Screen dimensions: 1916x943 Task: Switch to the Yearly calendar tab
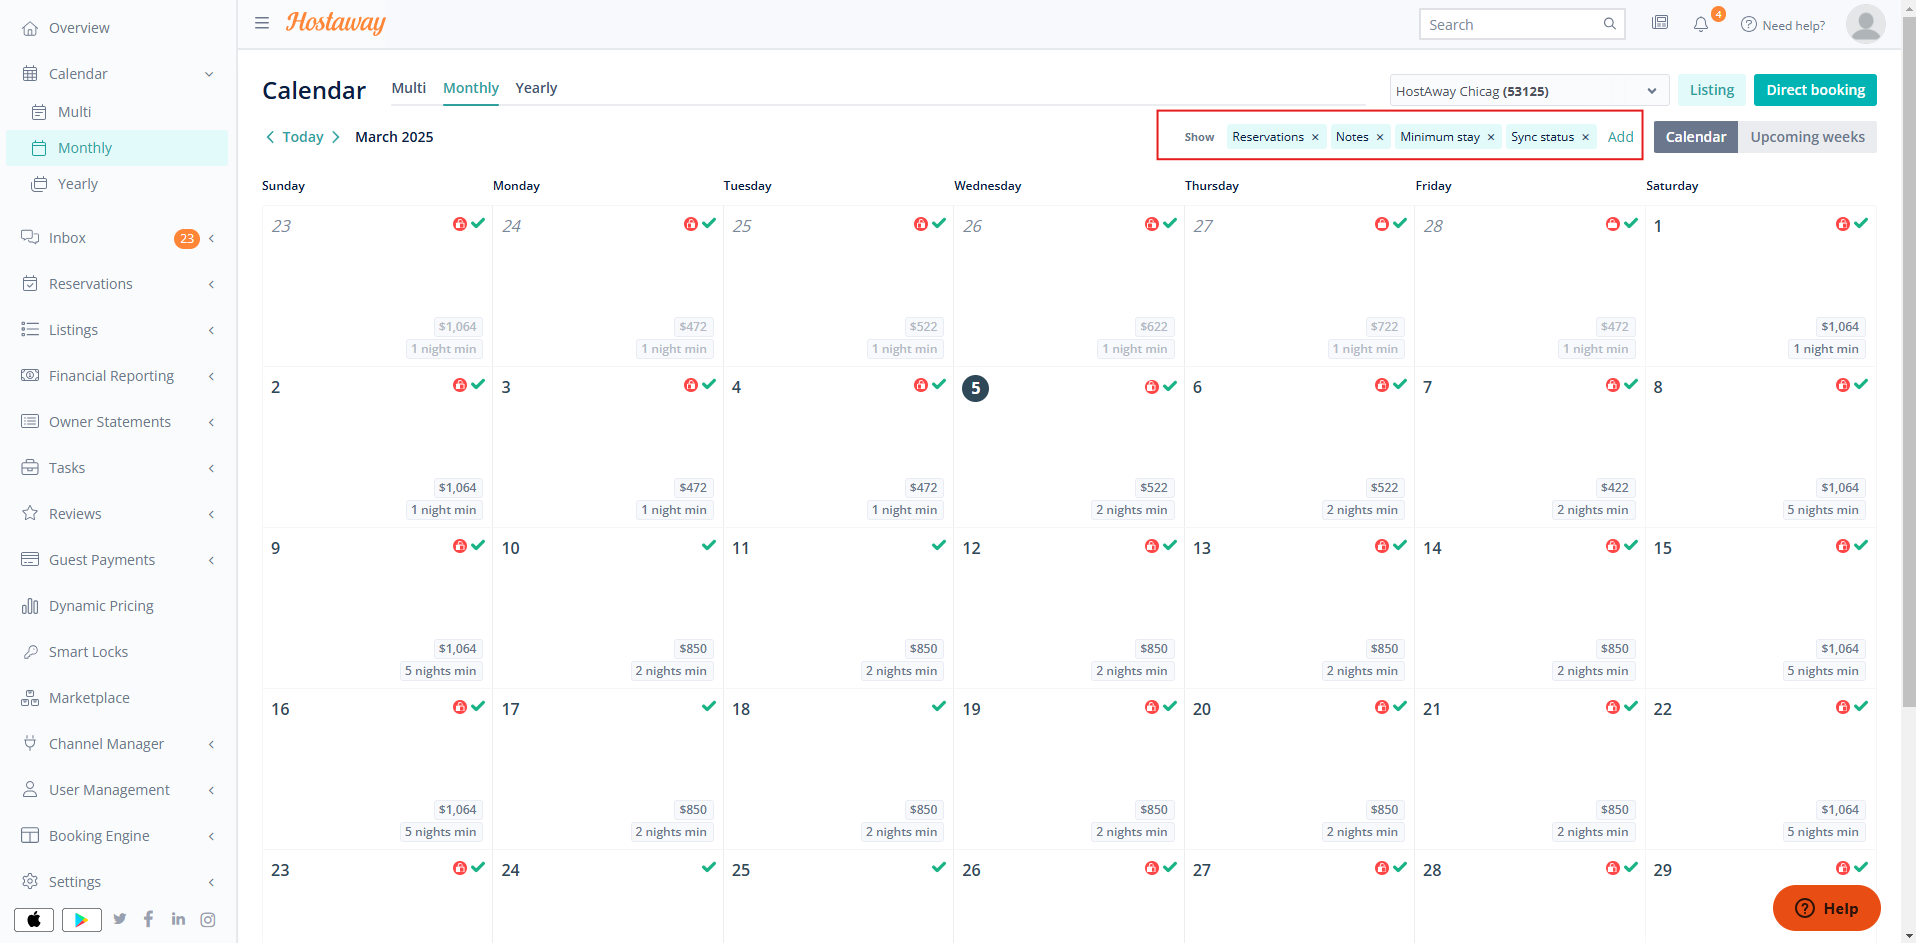point(536,88)
